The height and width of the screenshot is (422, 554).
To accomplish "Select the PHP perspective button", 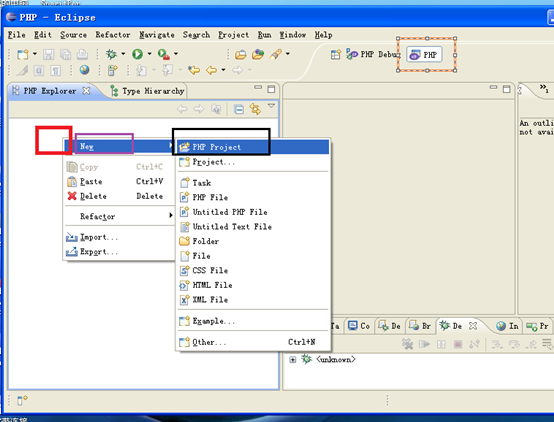I will point(424,55).
